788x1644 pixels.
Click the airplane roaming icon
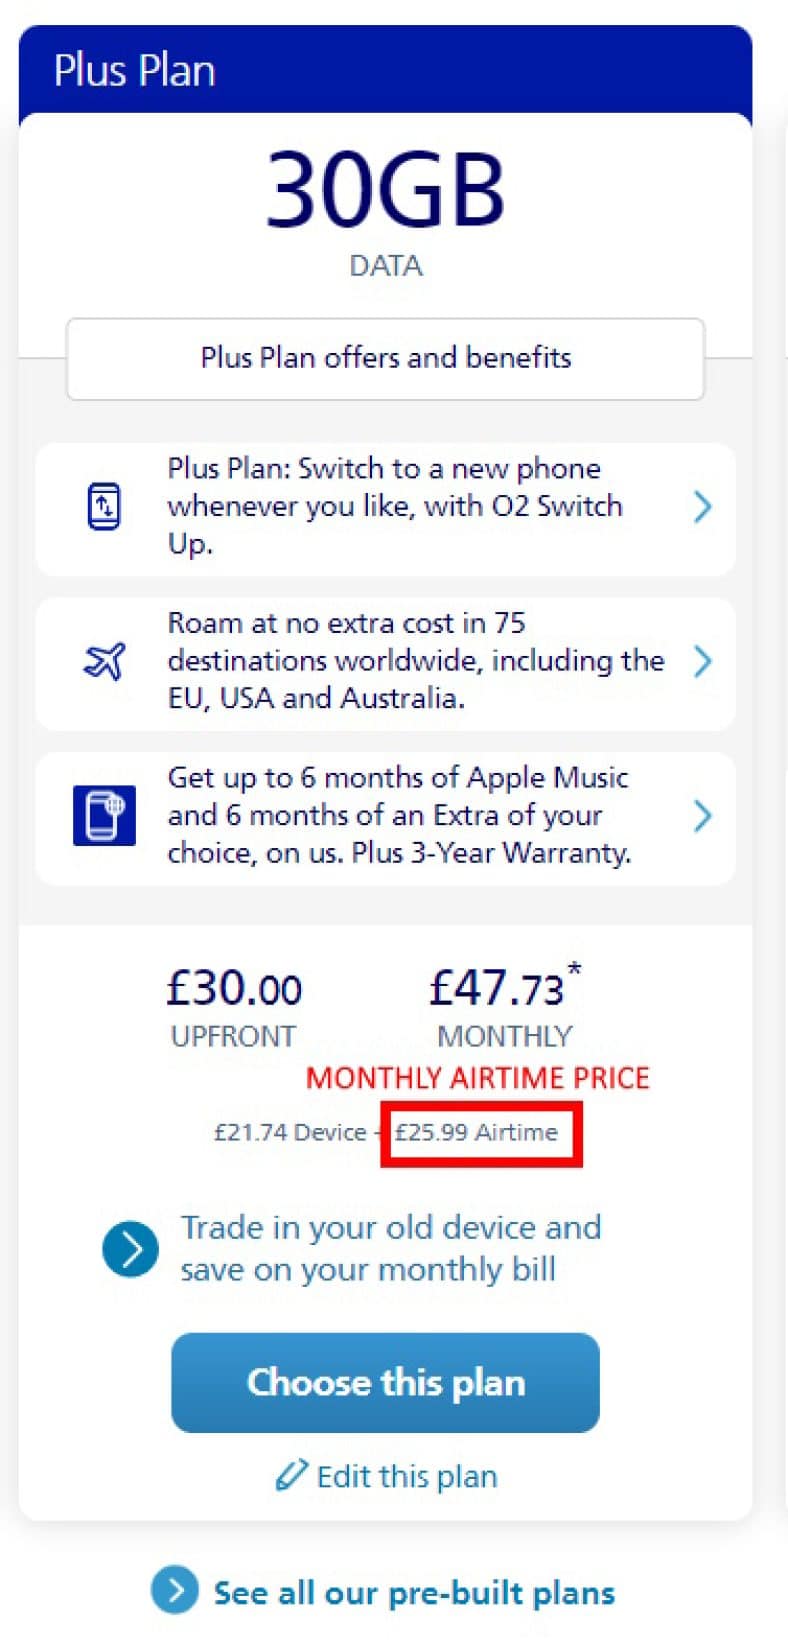103,660
